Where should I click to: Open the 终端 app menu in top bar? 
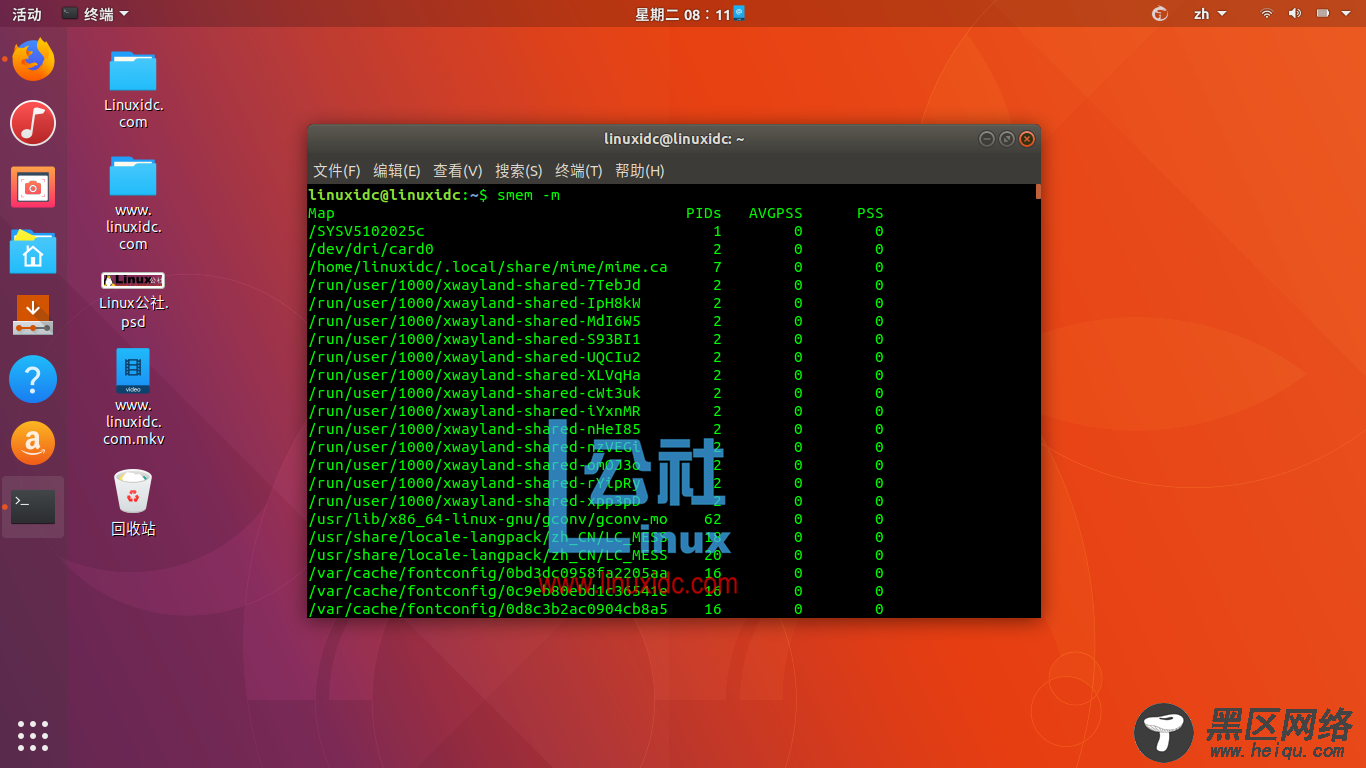[95, 14]
